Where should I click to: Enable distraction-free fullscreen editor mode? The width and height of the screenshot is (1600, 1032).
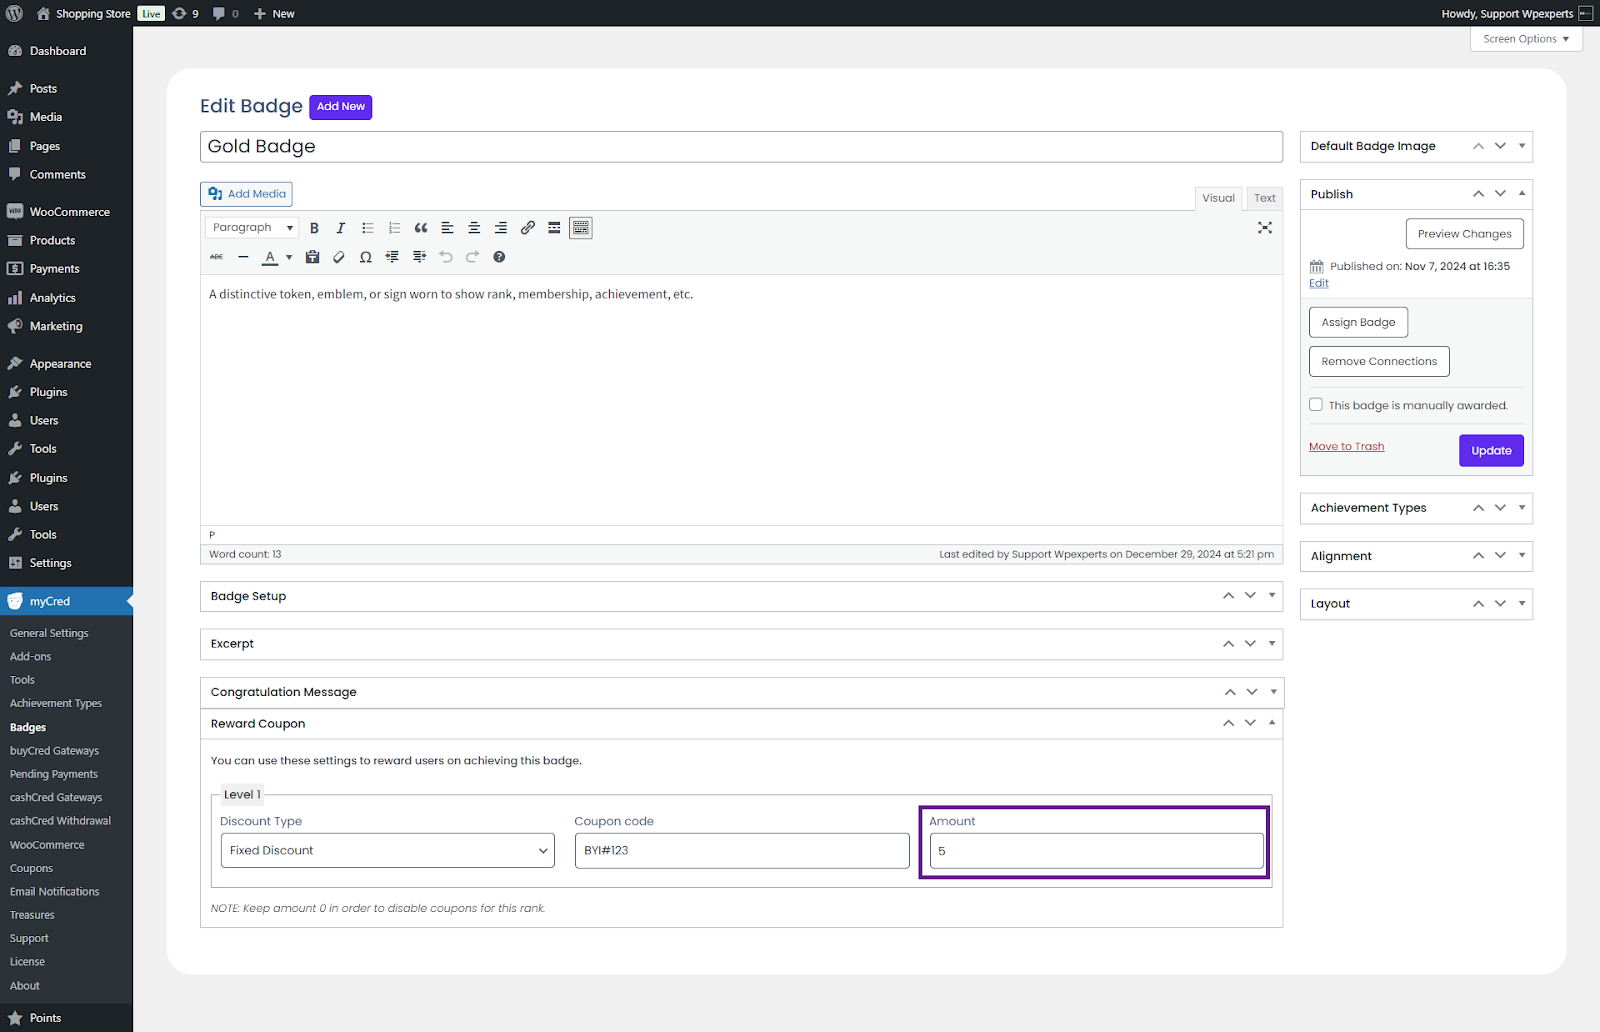tap(1265, 228)
